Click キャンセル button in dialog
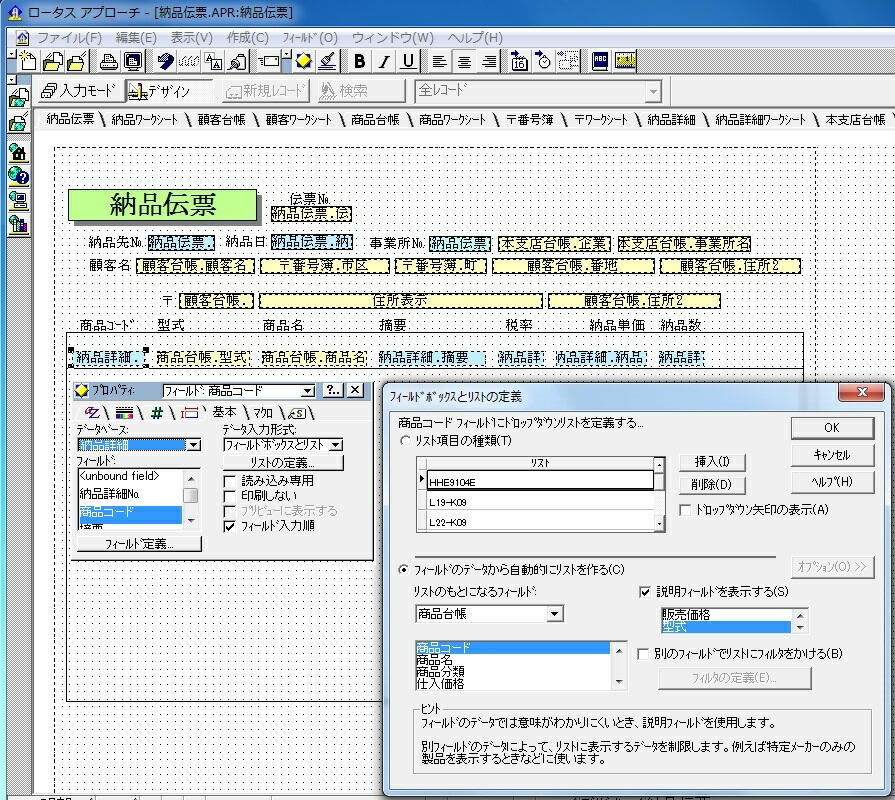Viewport: 895px width, 800px height. tap(832, 455)
